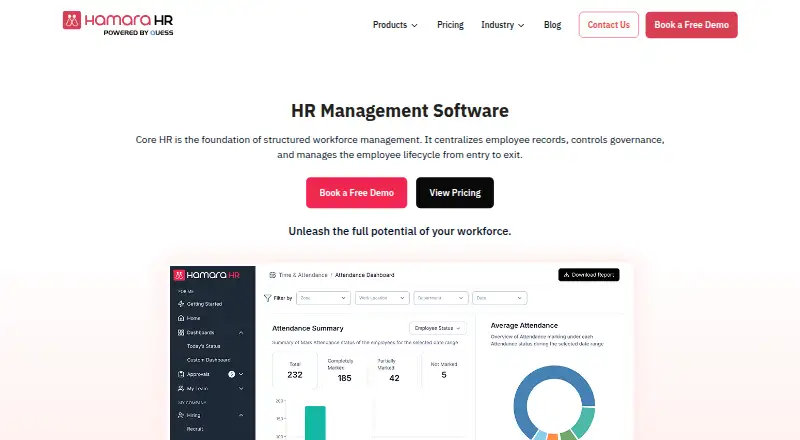
Task: Click Book a Free Demo below headline
Action: tap(356, 192)
